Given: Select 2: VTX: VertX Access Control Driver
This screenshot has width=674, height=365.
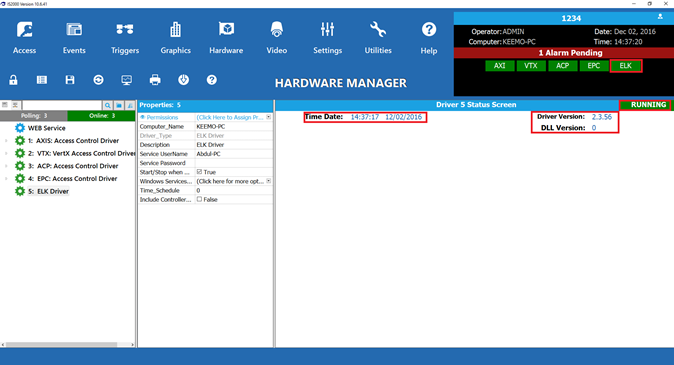Looking at the screenshot, I should point(82,153).
